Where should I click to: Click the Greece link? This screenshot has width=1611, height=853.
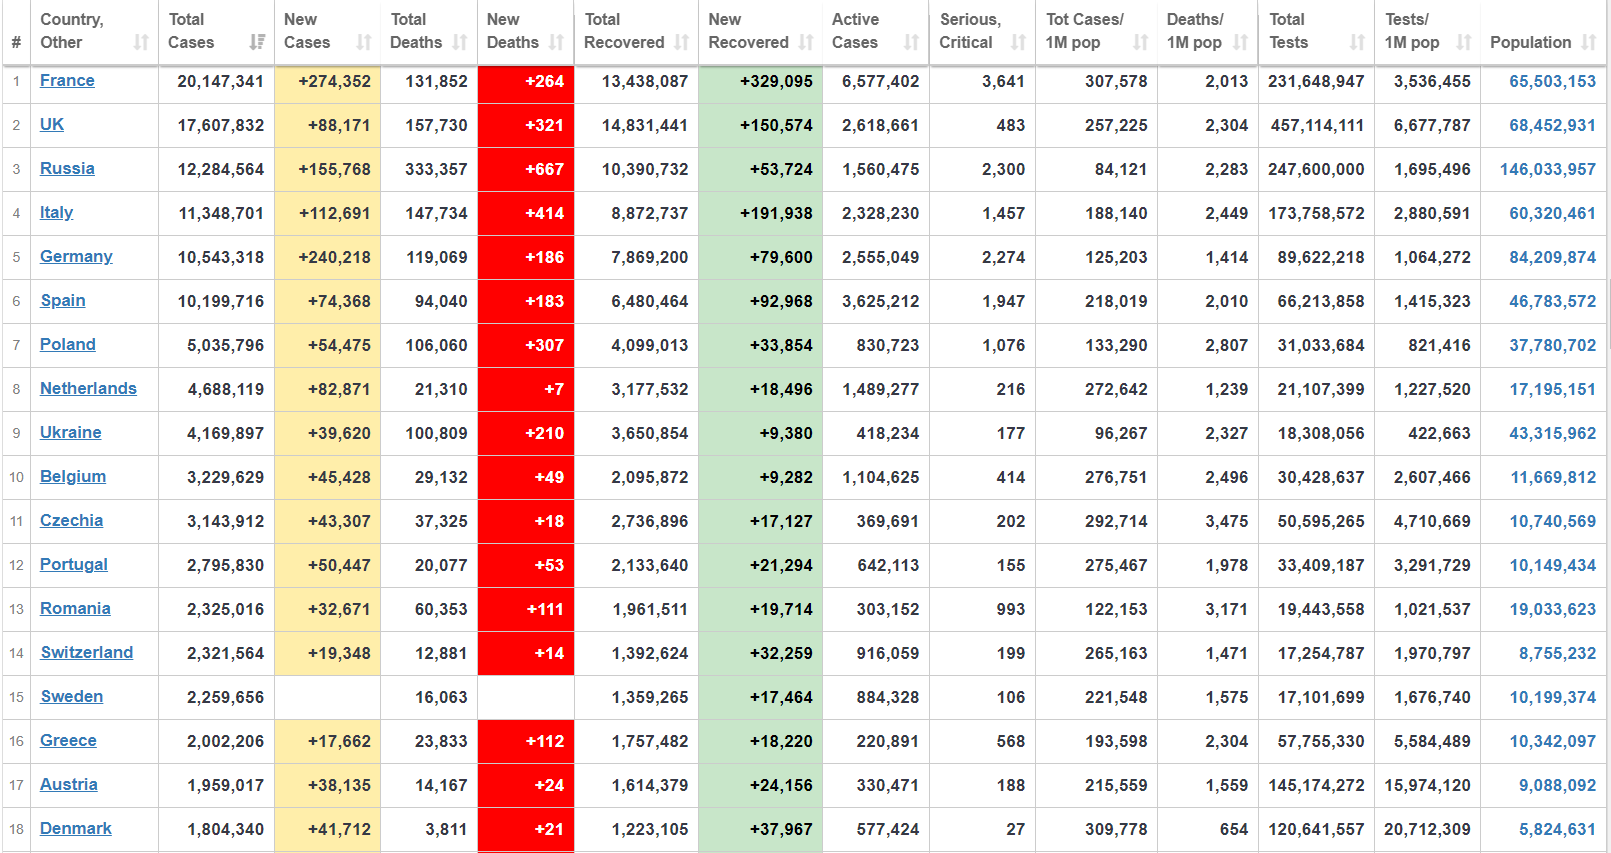click(68, 740)
